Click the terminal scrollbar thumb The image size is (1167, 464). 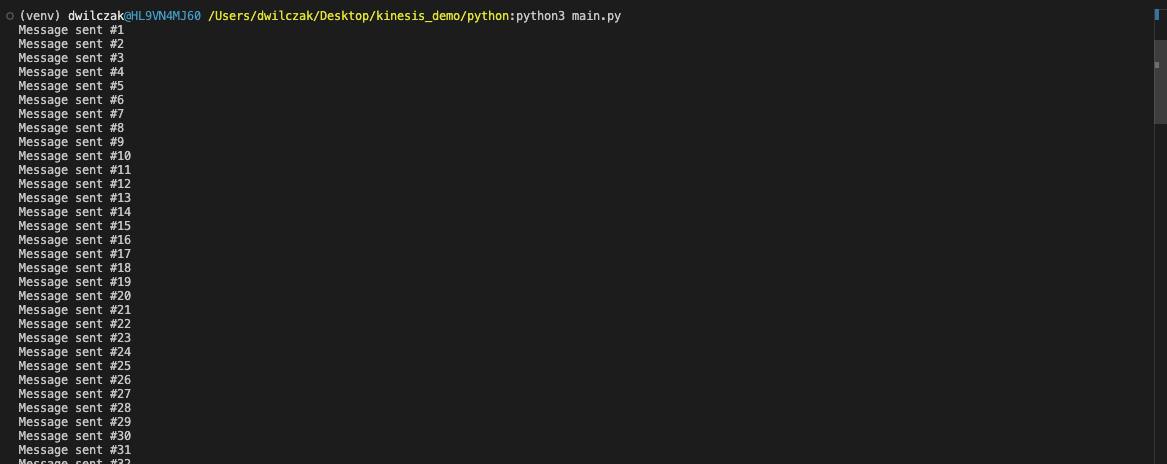[x=1160, y=82]
